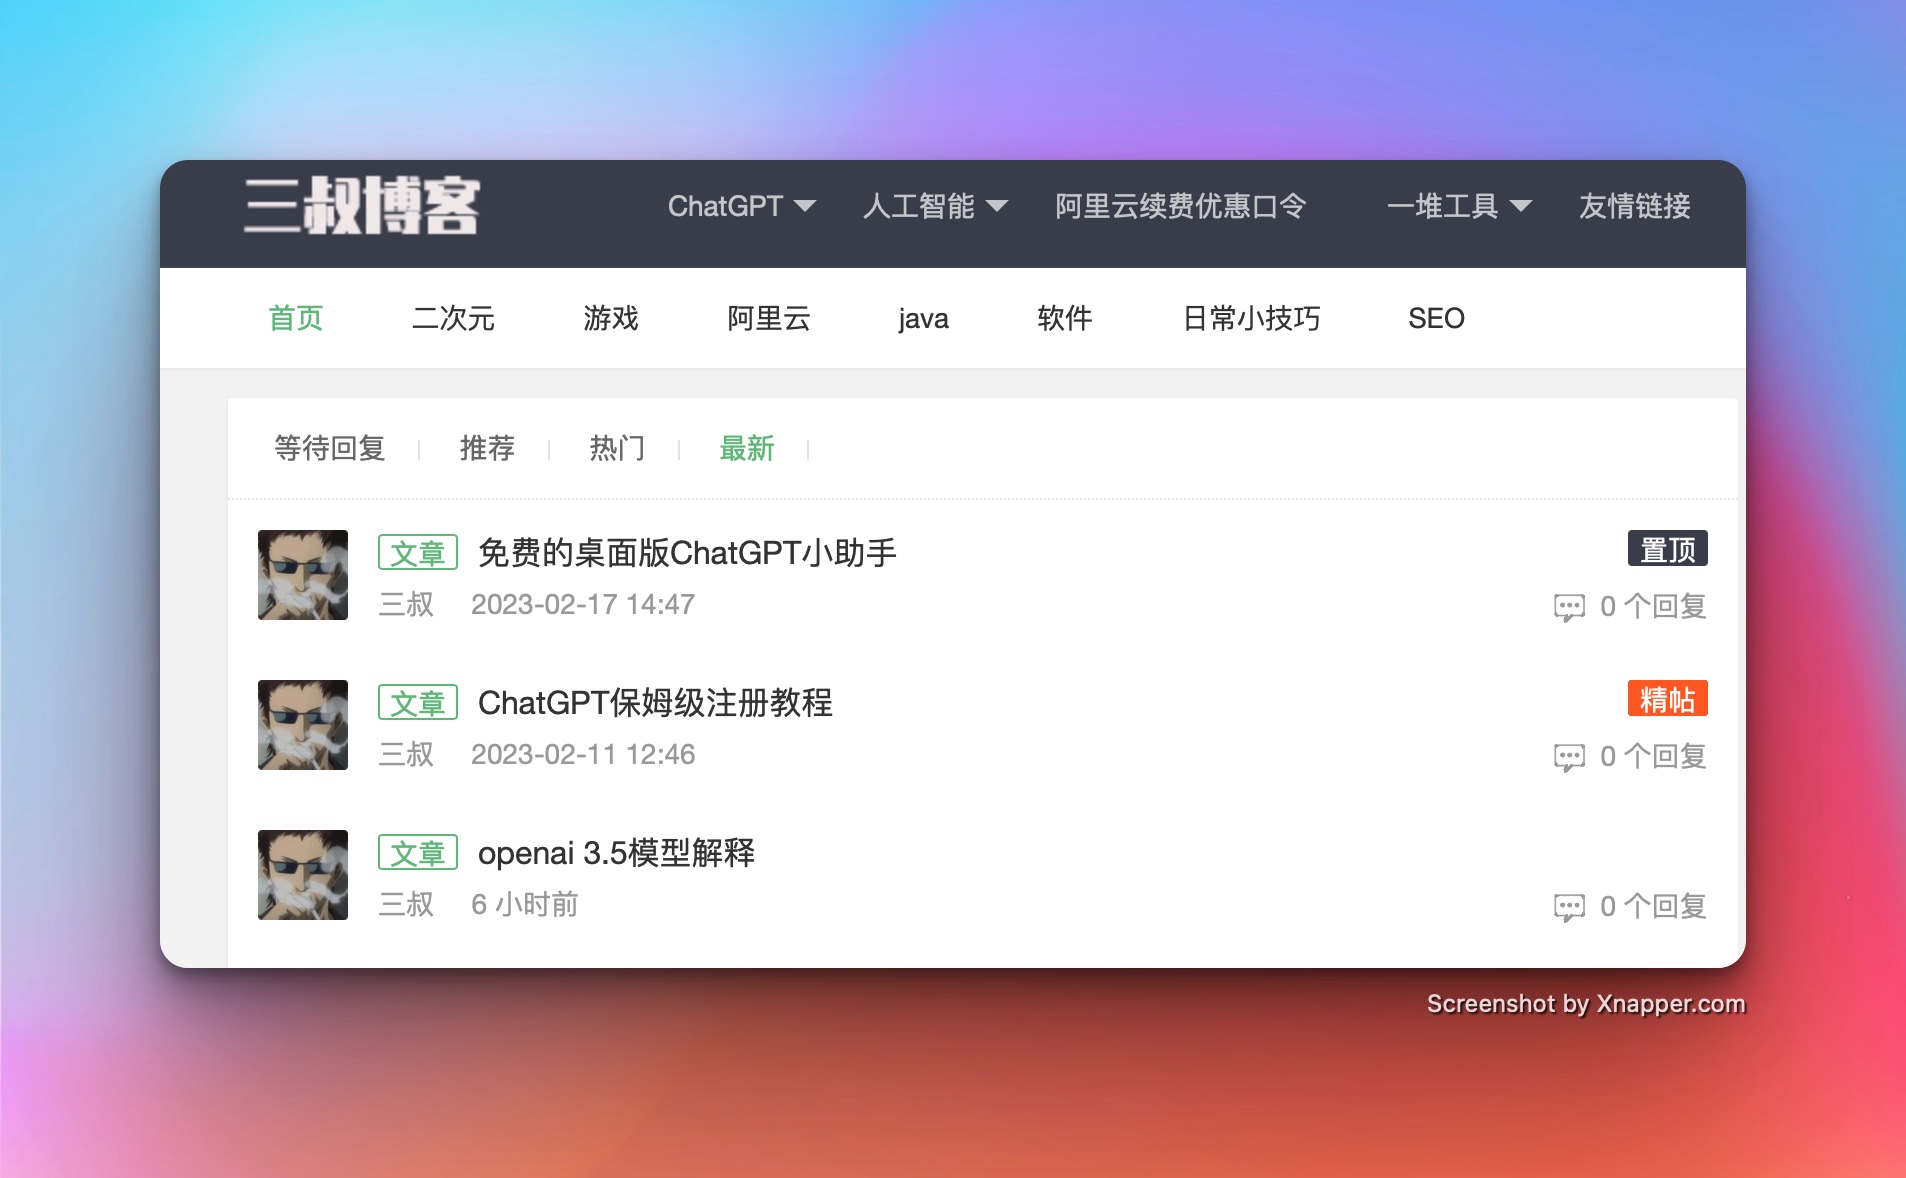Open the 阿里云续费优惠口令 nav link

(1181, 206)
